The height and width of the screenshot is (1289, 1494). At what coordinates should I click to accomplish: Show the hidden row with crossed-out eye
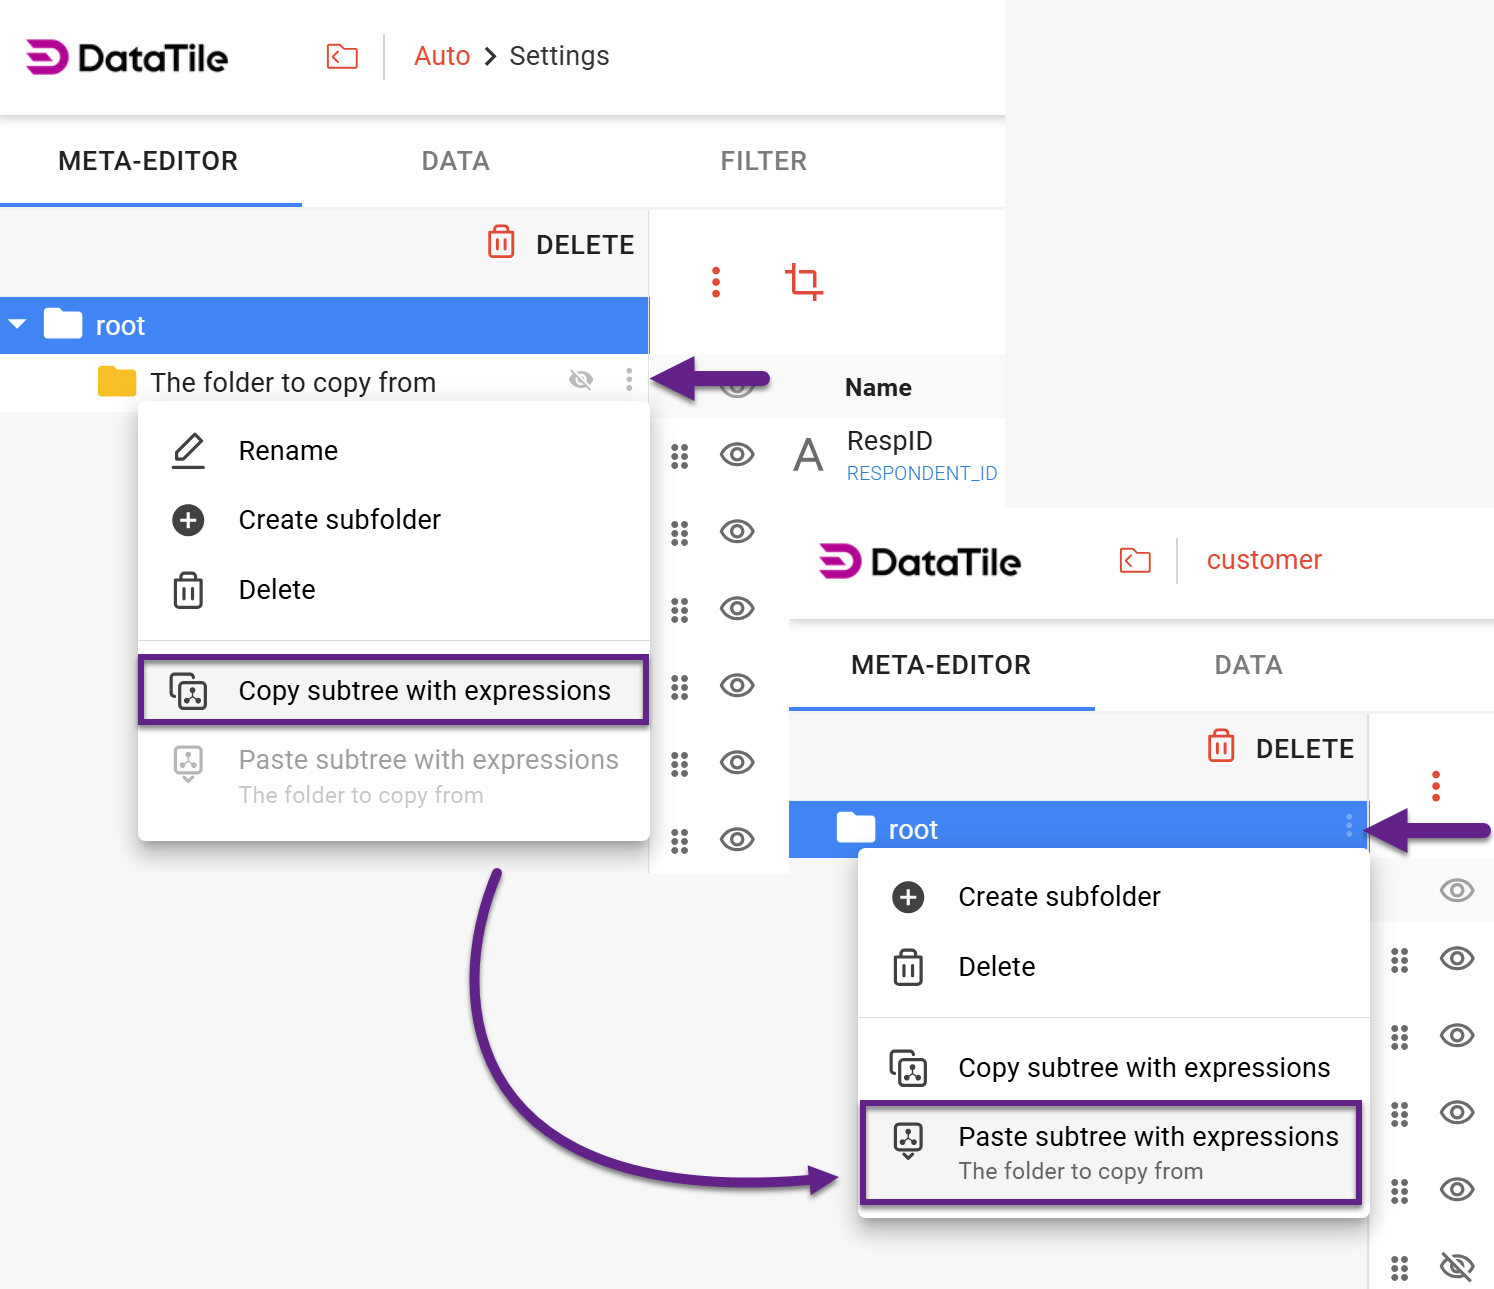pyautogui.click(x=1457, y=1267)
